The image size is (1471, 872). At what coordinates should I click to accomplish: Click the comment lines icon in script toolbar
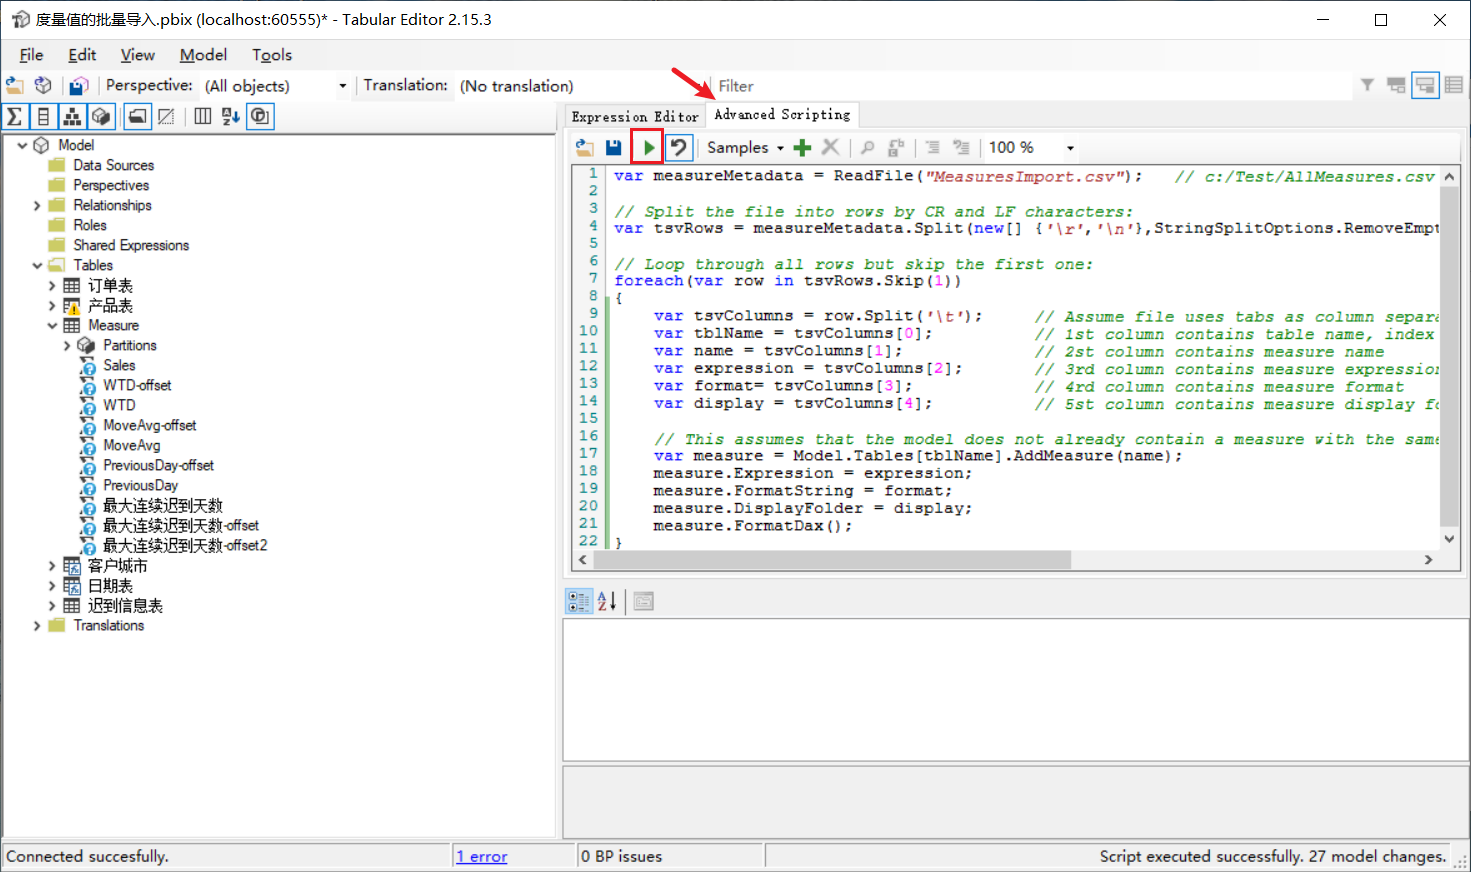932,148
